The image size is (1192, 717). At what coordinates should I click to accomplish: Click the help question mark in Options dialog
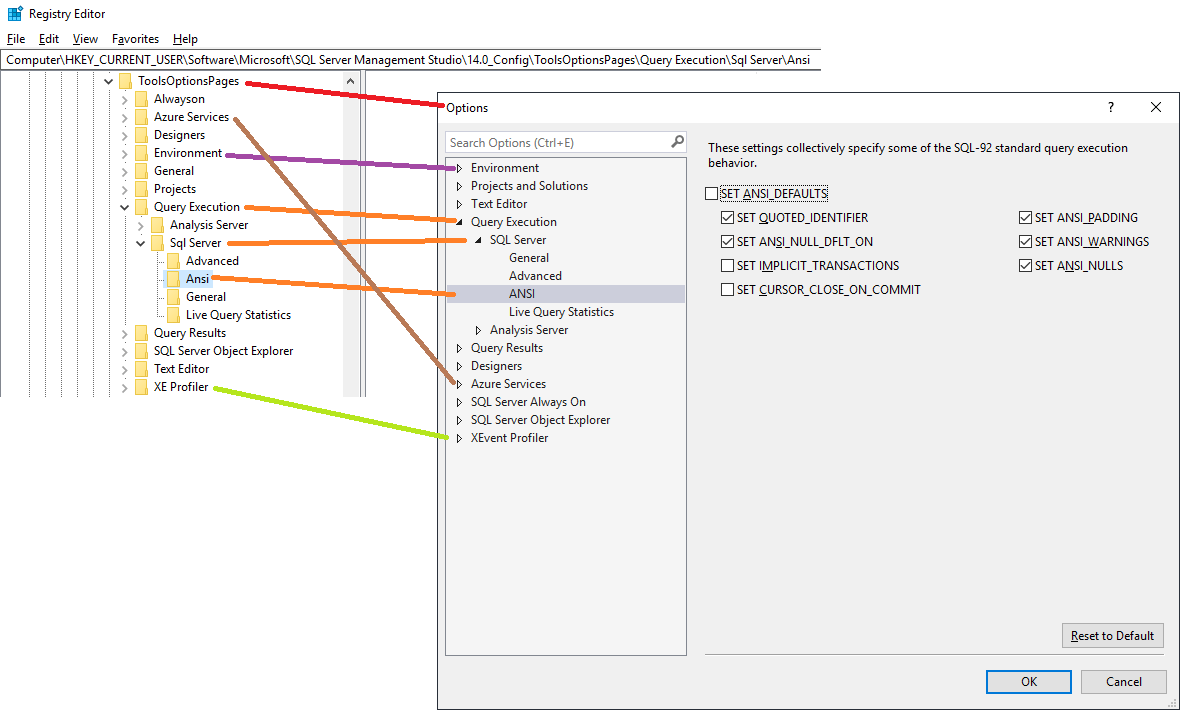(x=1111, y=107)
